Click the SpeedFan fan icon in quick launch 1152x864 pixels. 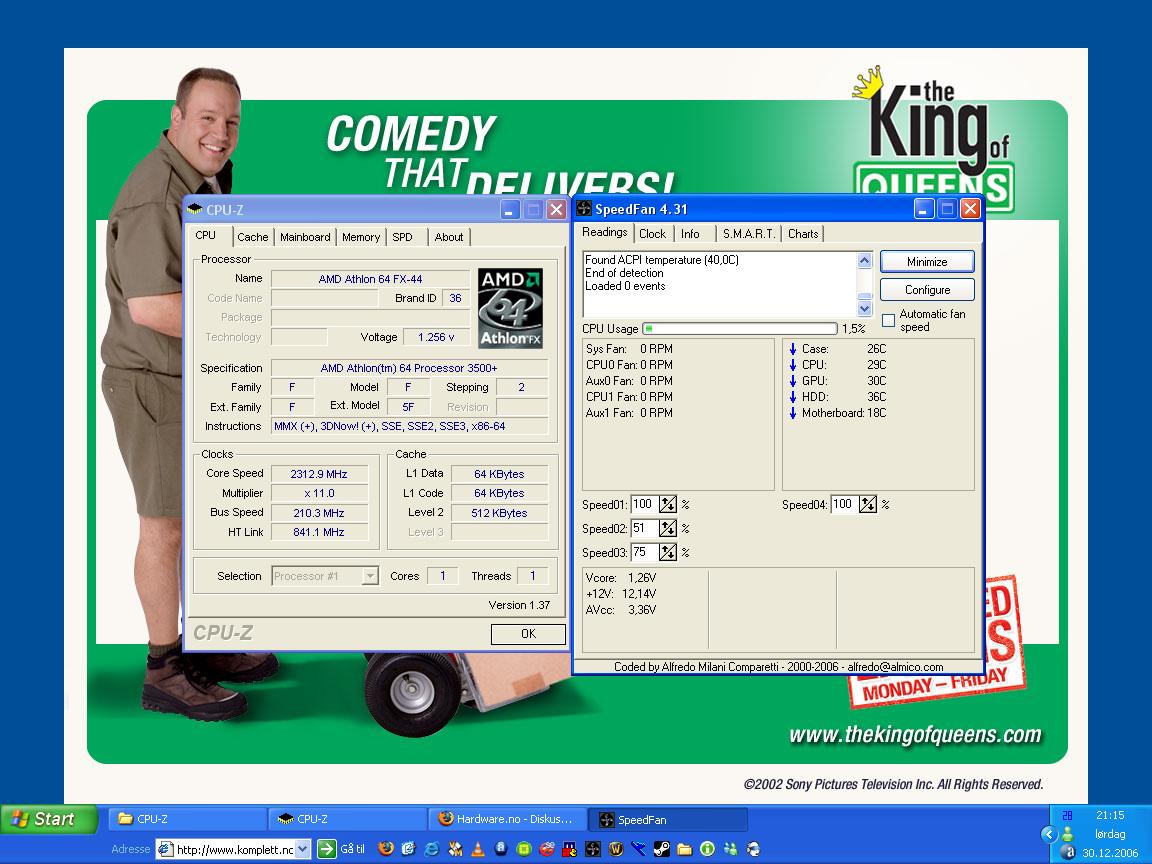click(593, 849)
